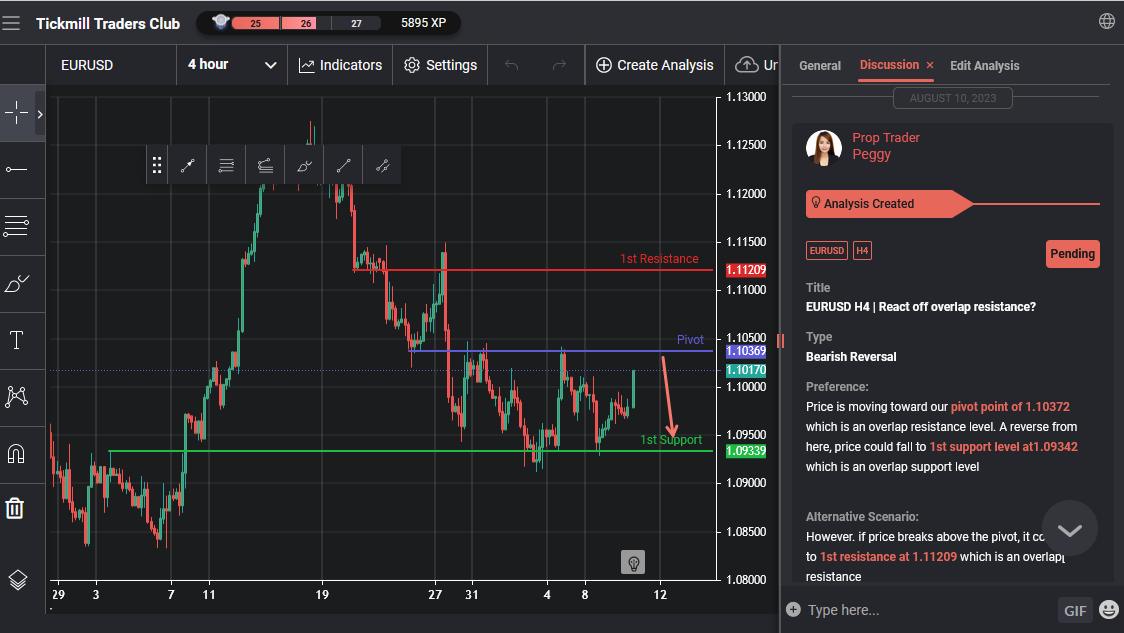
Task: Choose the XABCD pattern tool
Action: point(16,396)
